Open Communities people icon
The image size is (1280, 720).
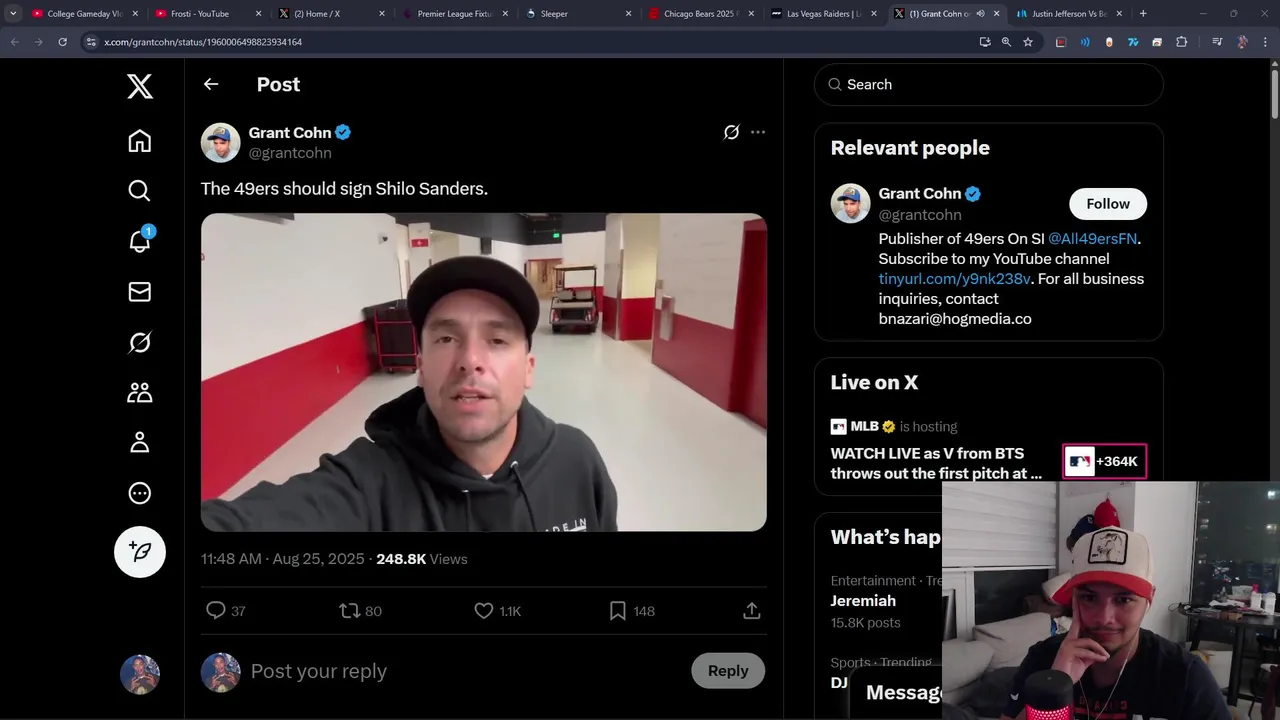[140, 392]
